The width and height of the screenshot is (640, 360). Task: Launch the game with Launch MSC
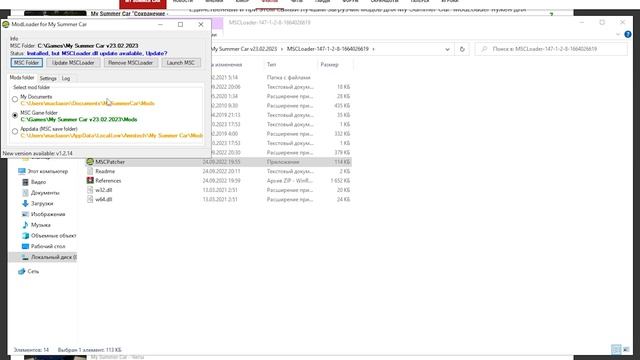(181, 63)
